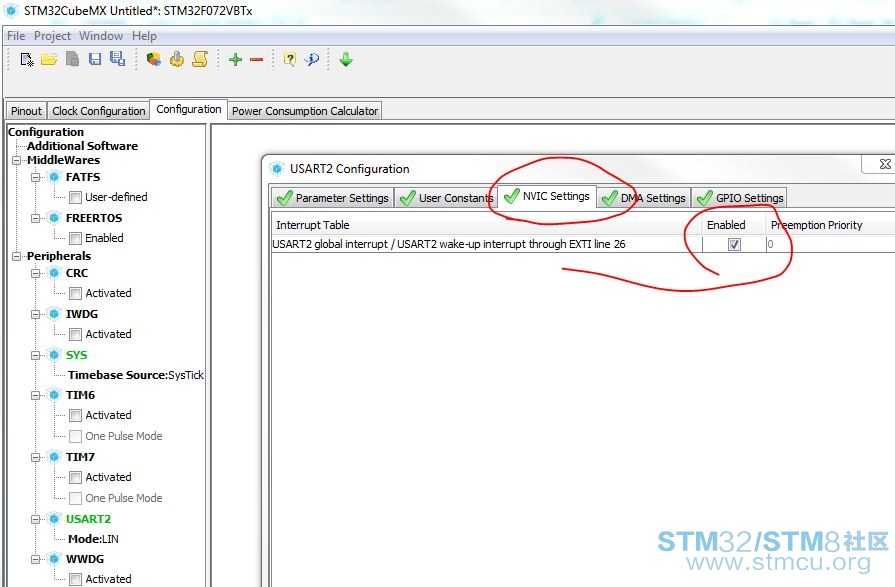Click the IWDG peripheral cube icon
Viewport: 895px width, 587px height.
coord(54,314)
